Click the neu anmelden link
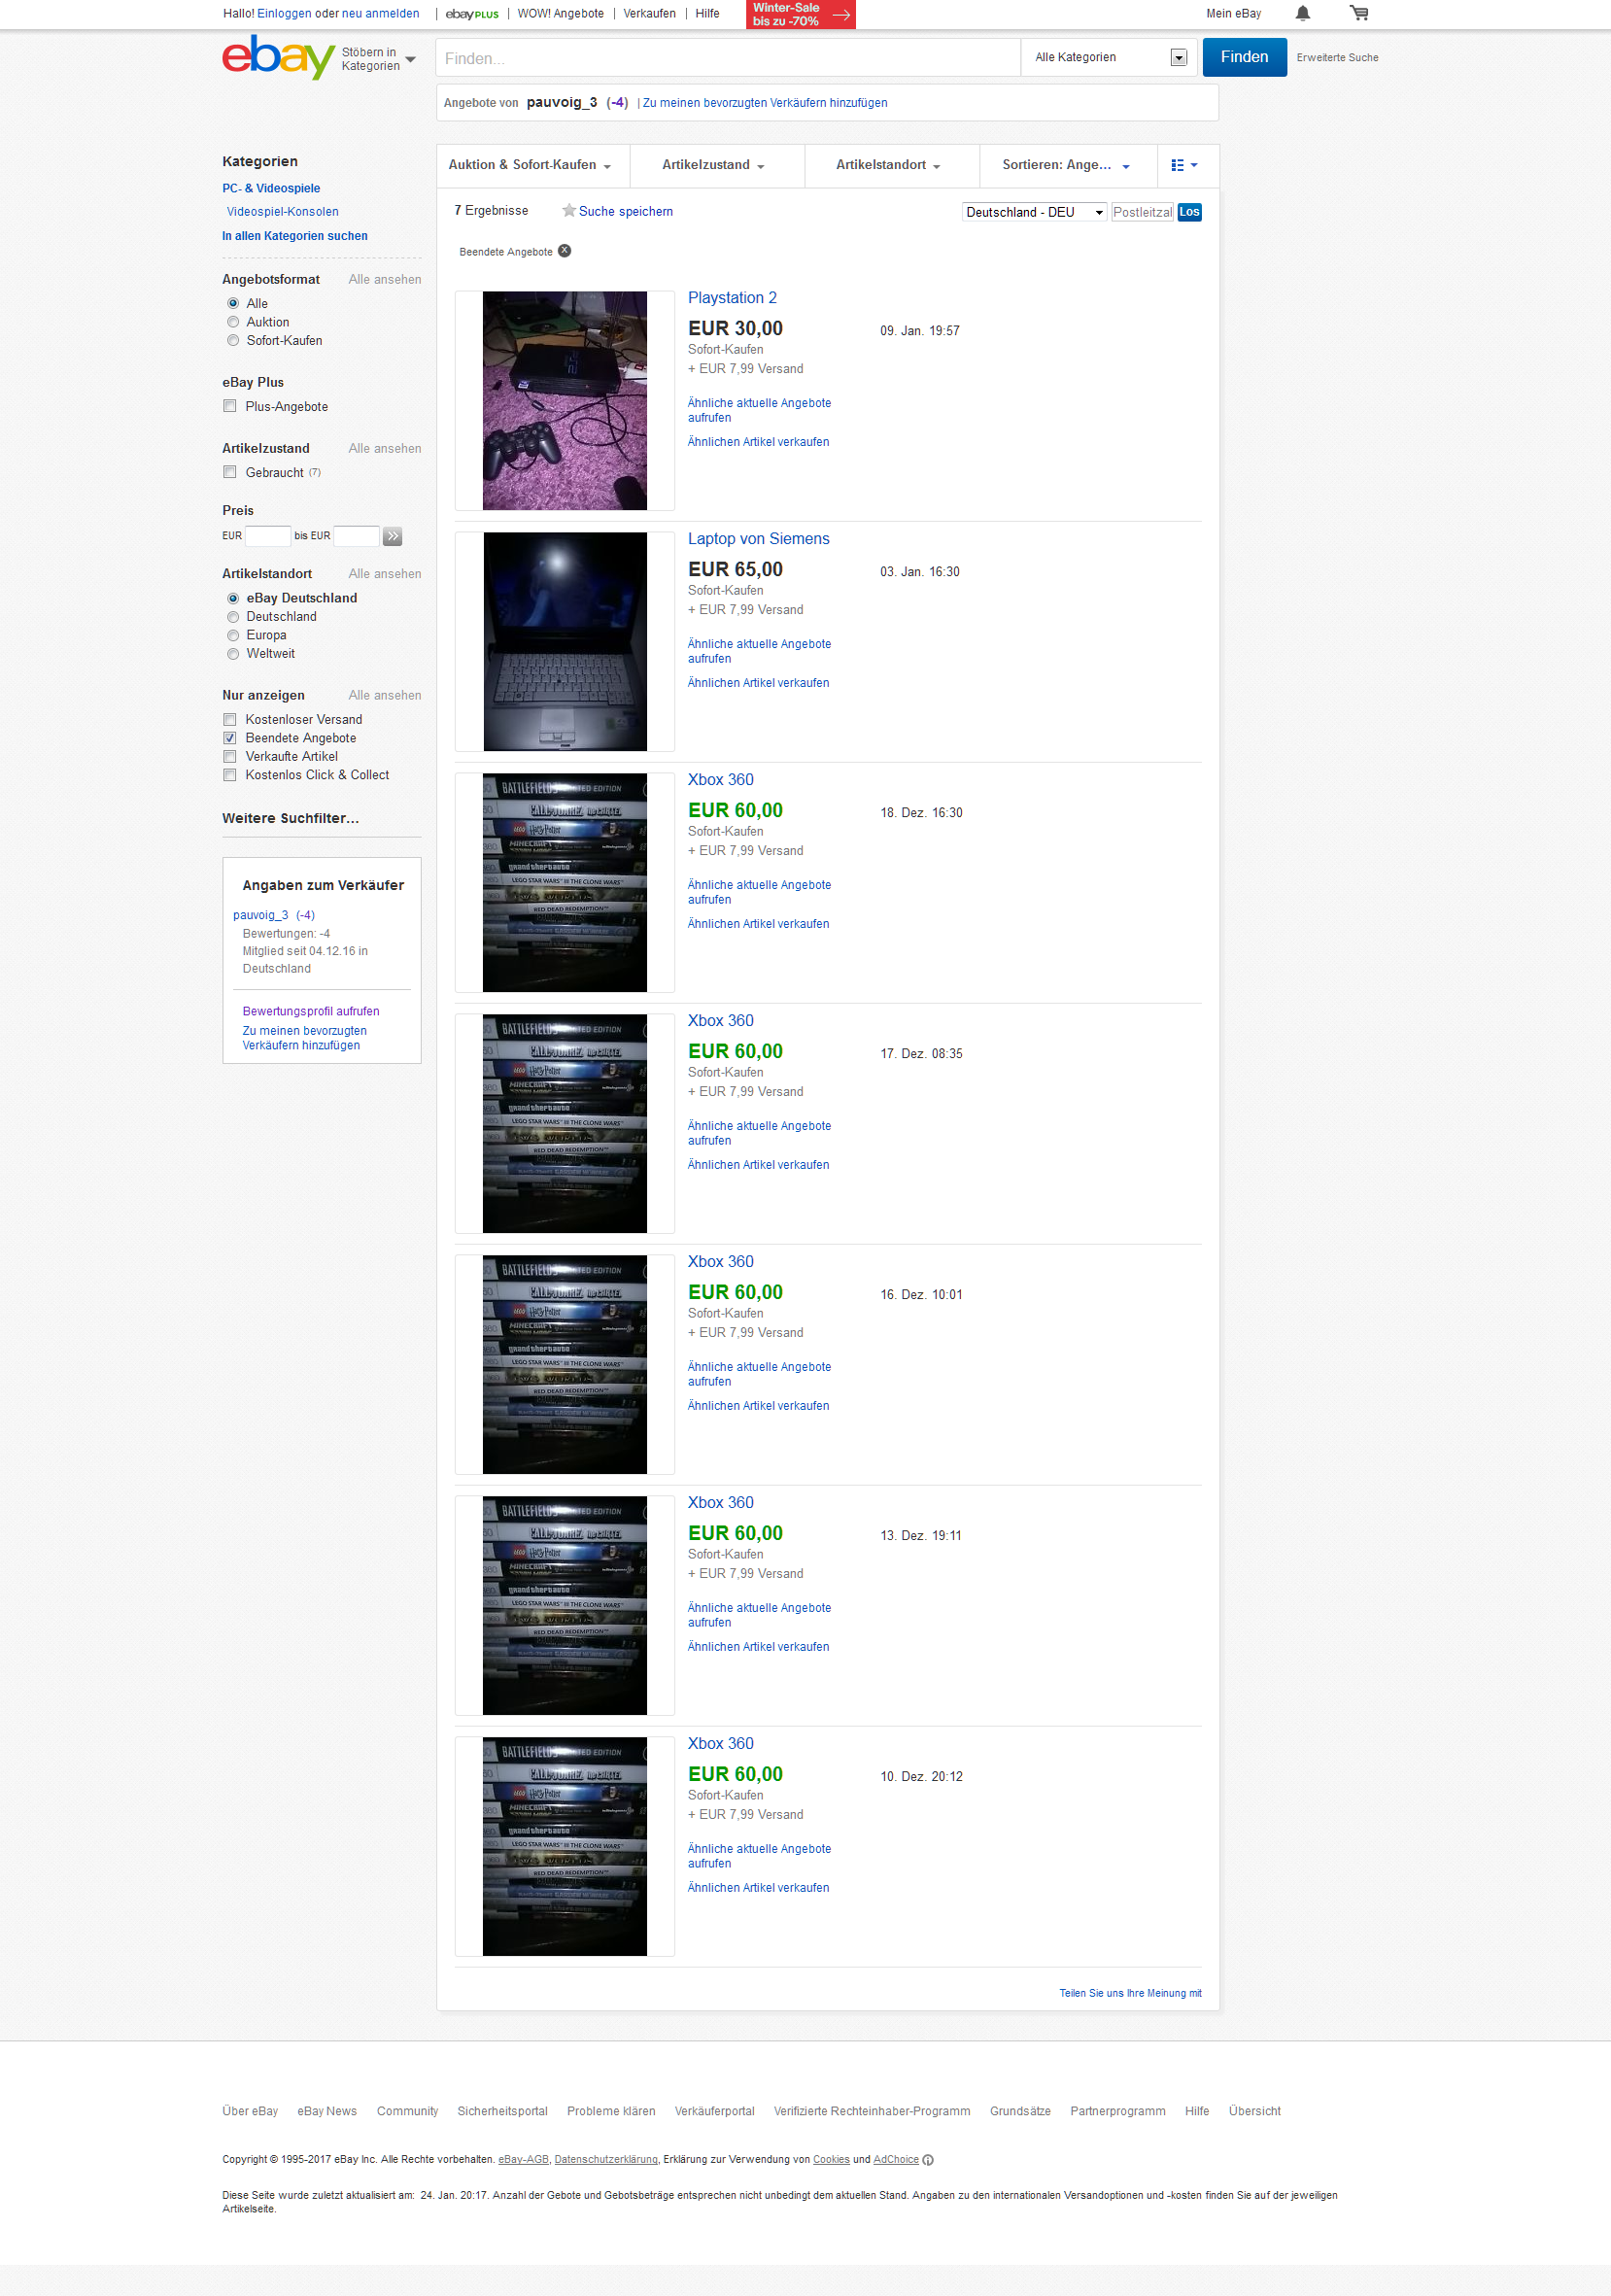 (380, 14)
